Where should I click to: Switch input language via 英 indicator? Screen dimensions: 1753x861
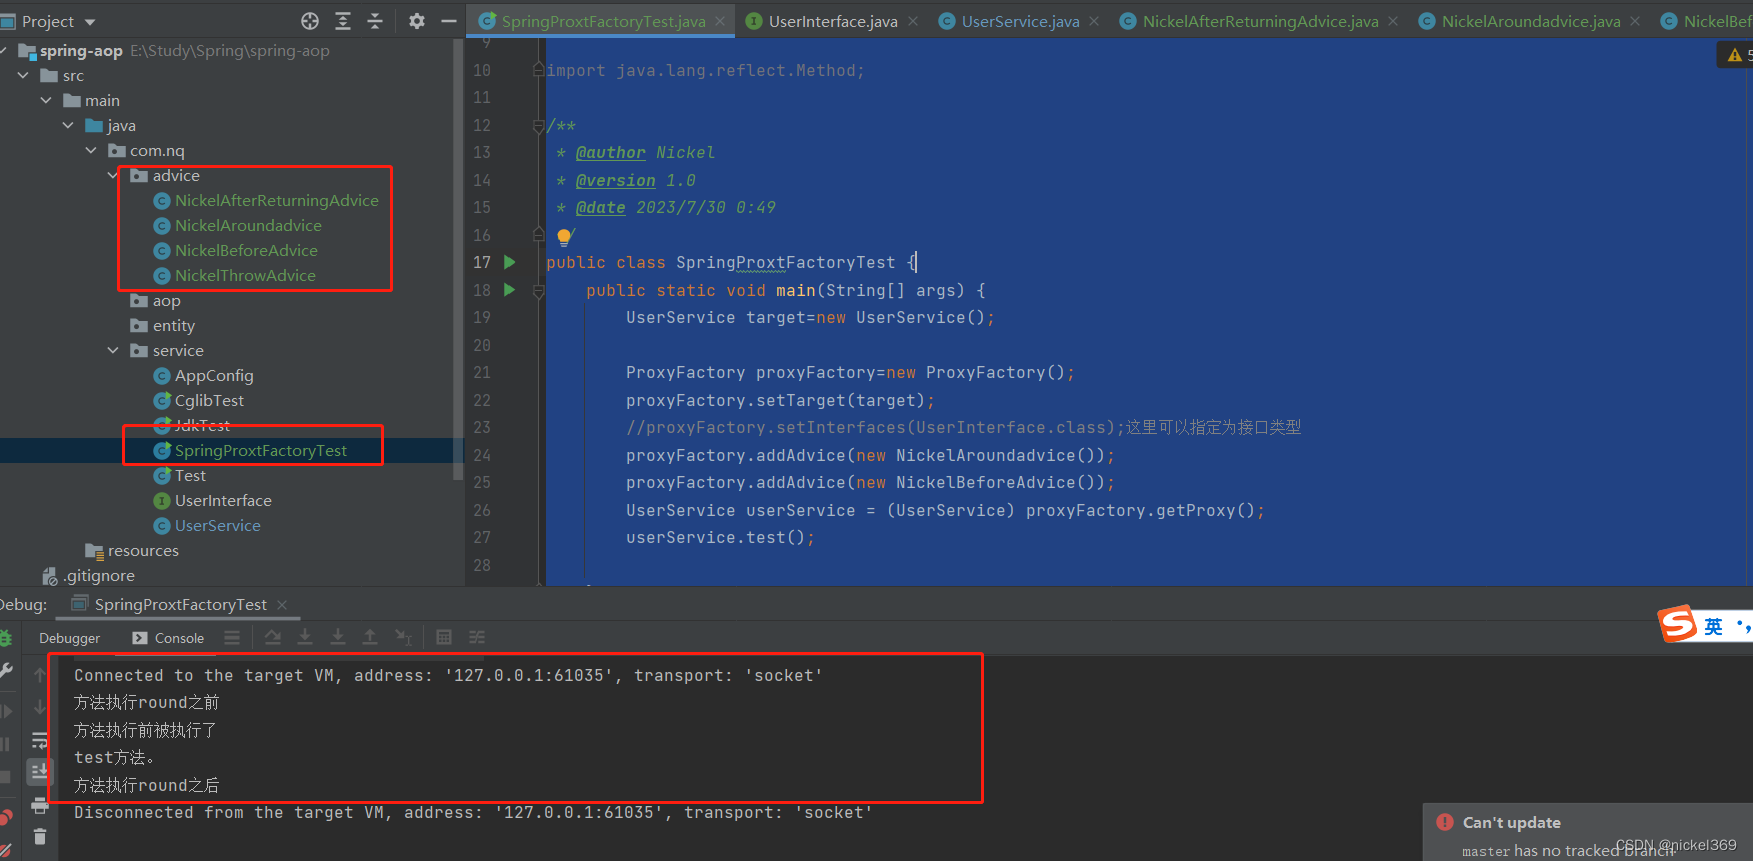[1713, 627]
